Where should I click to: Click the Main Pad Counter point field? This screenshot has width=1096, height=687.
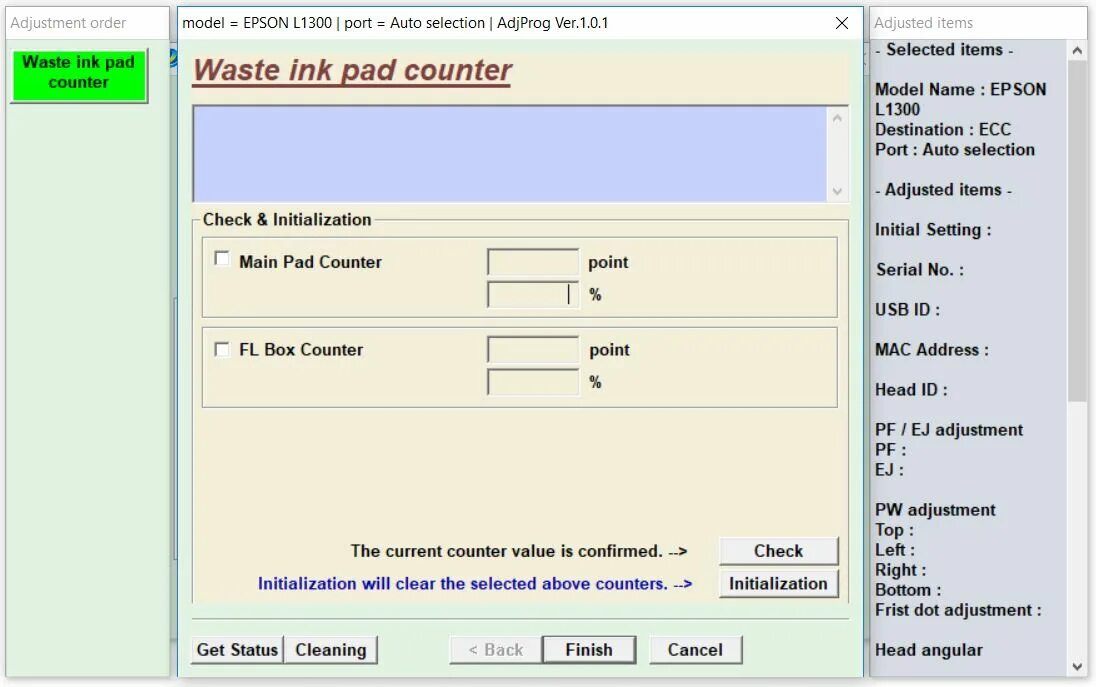coord(533,262)
